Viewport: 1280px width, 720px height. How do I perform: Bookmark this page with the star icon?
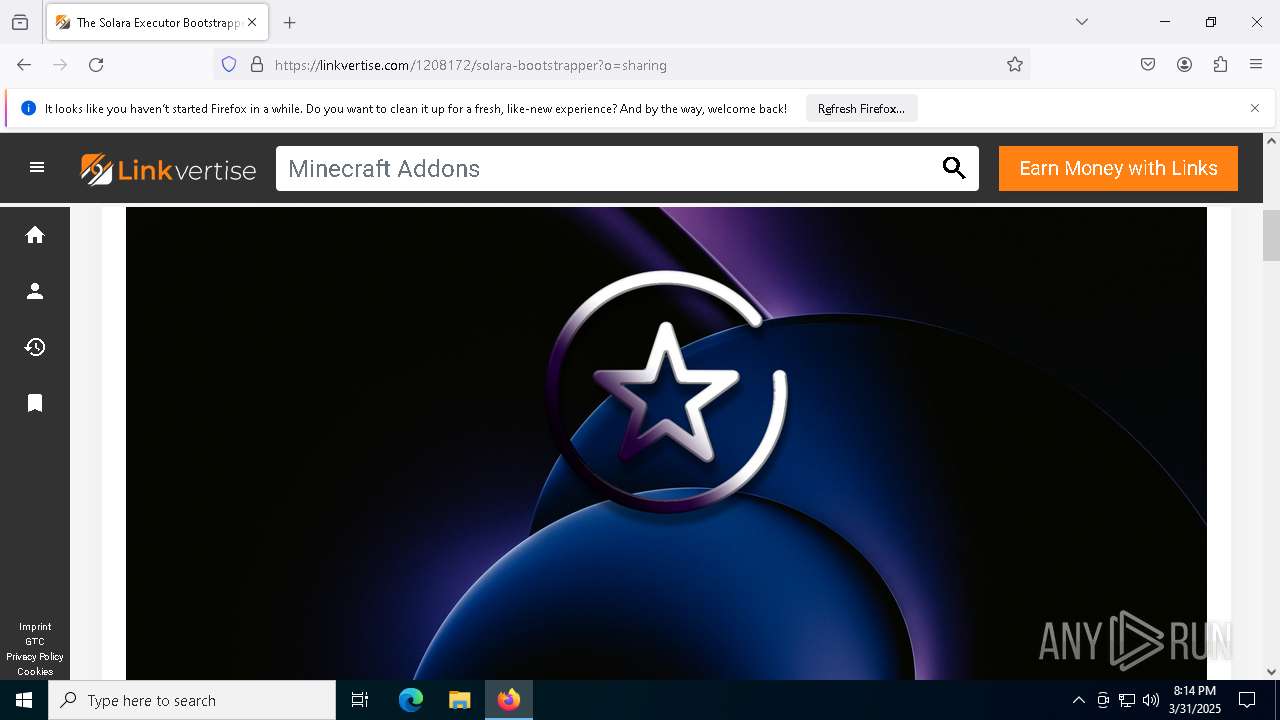tap(1015, 65)
